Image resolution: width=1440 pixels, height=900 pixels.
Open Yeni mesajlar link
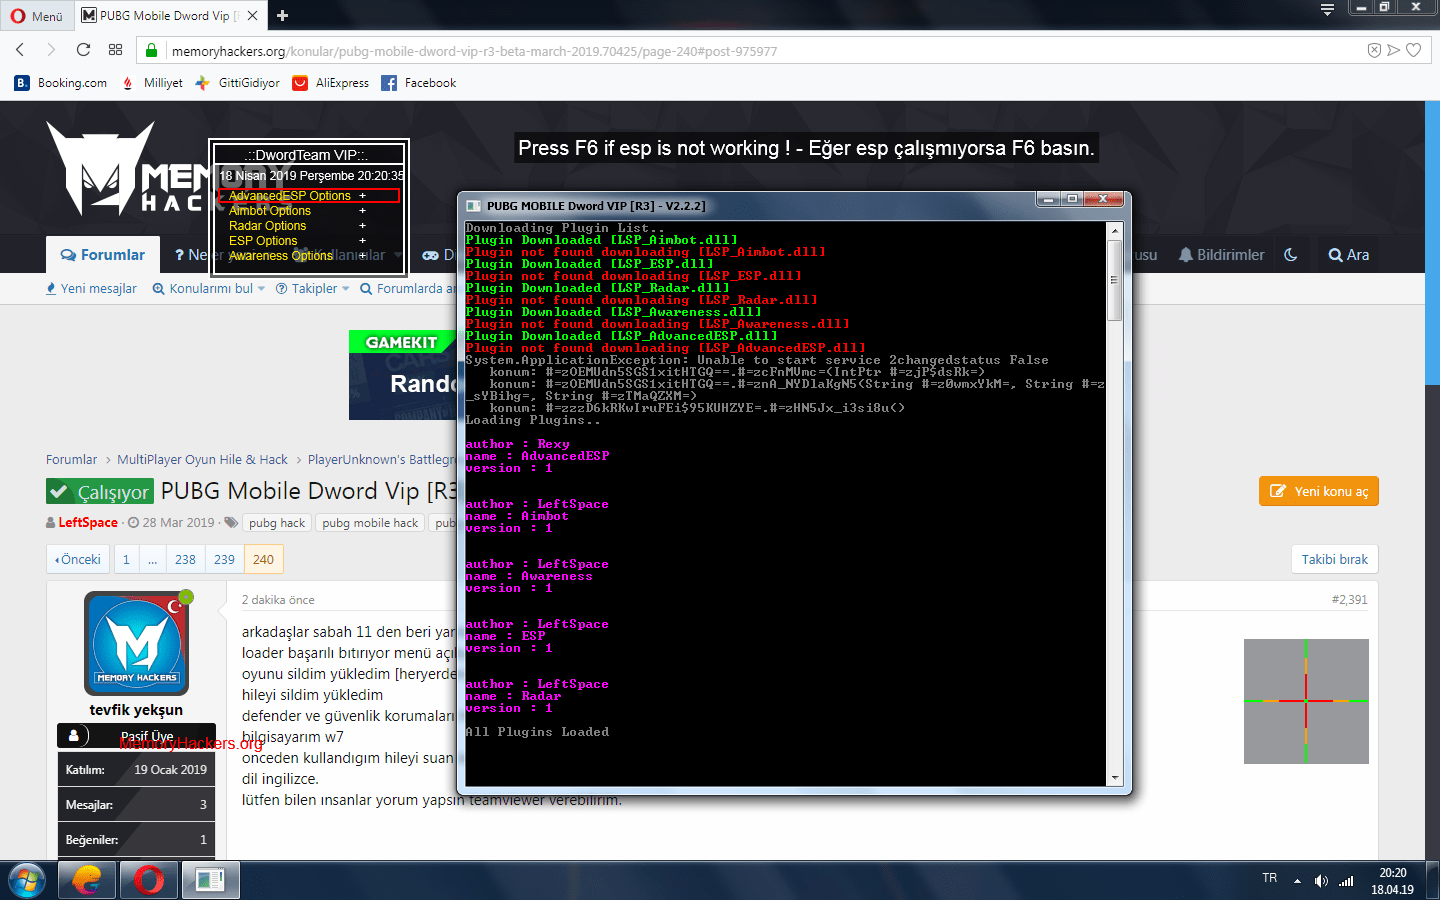click(91, 288)
